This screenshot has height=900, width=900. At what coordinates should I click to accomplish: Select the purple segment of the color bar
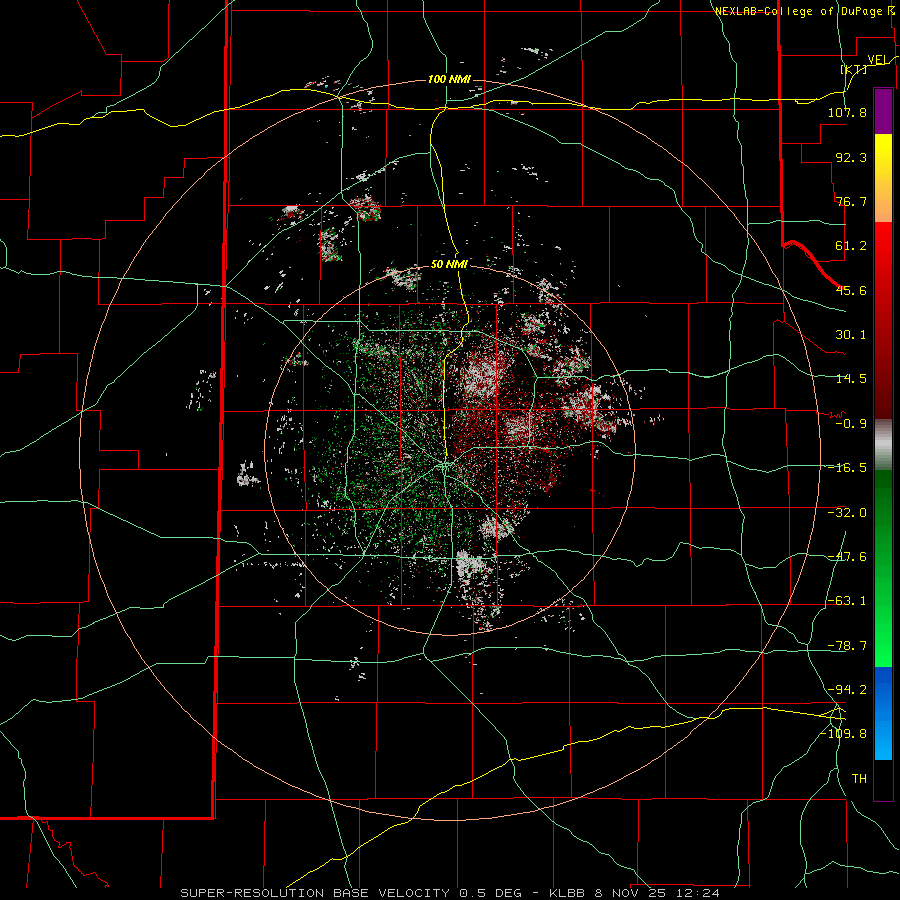(883, 111)
